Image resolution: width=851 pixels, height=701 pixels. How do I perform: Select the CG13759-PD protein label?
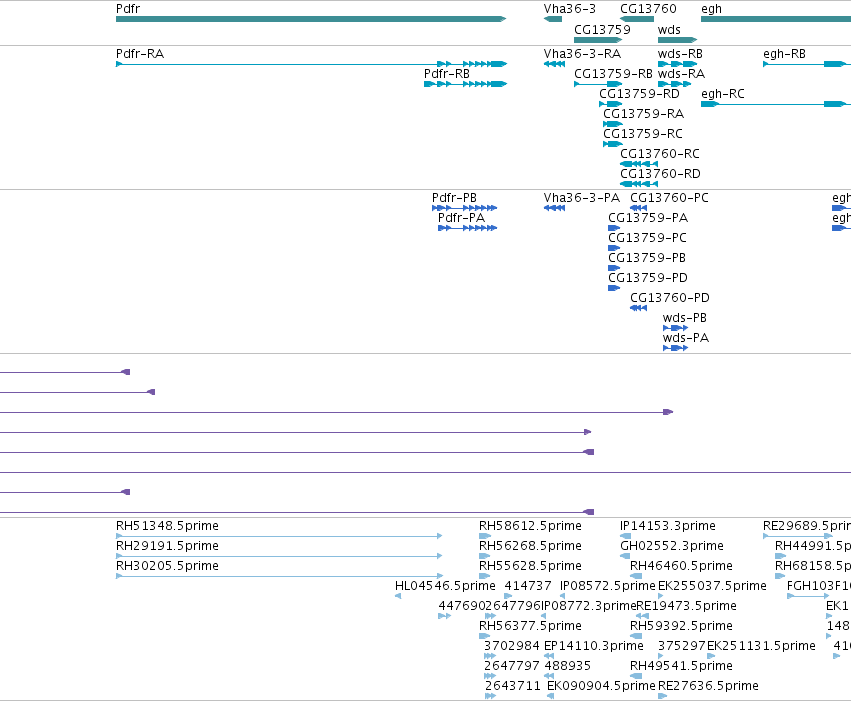[x=647, y=278]
